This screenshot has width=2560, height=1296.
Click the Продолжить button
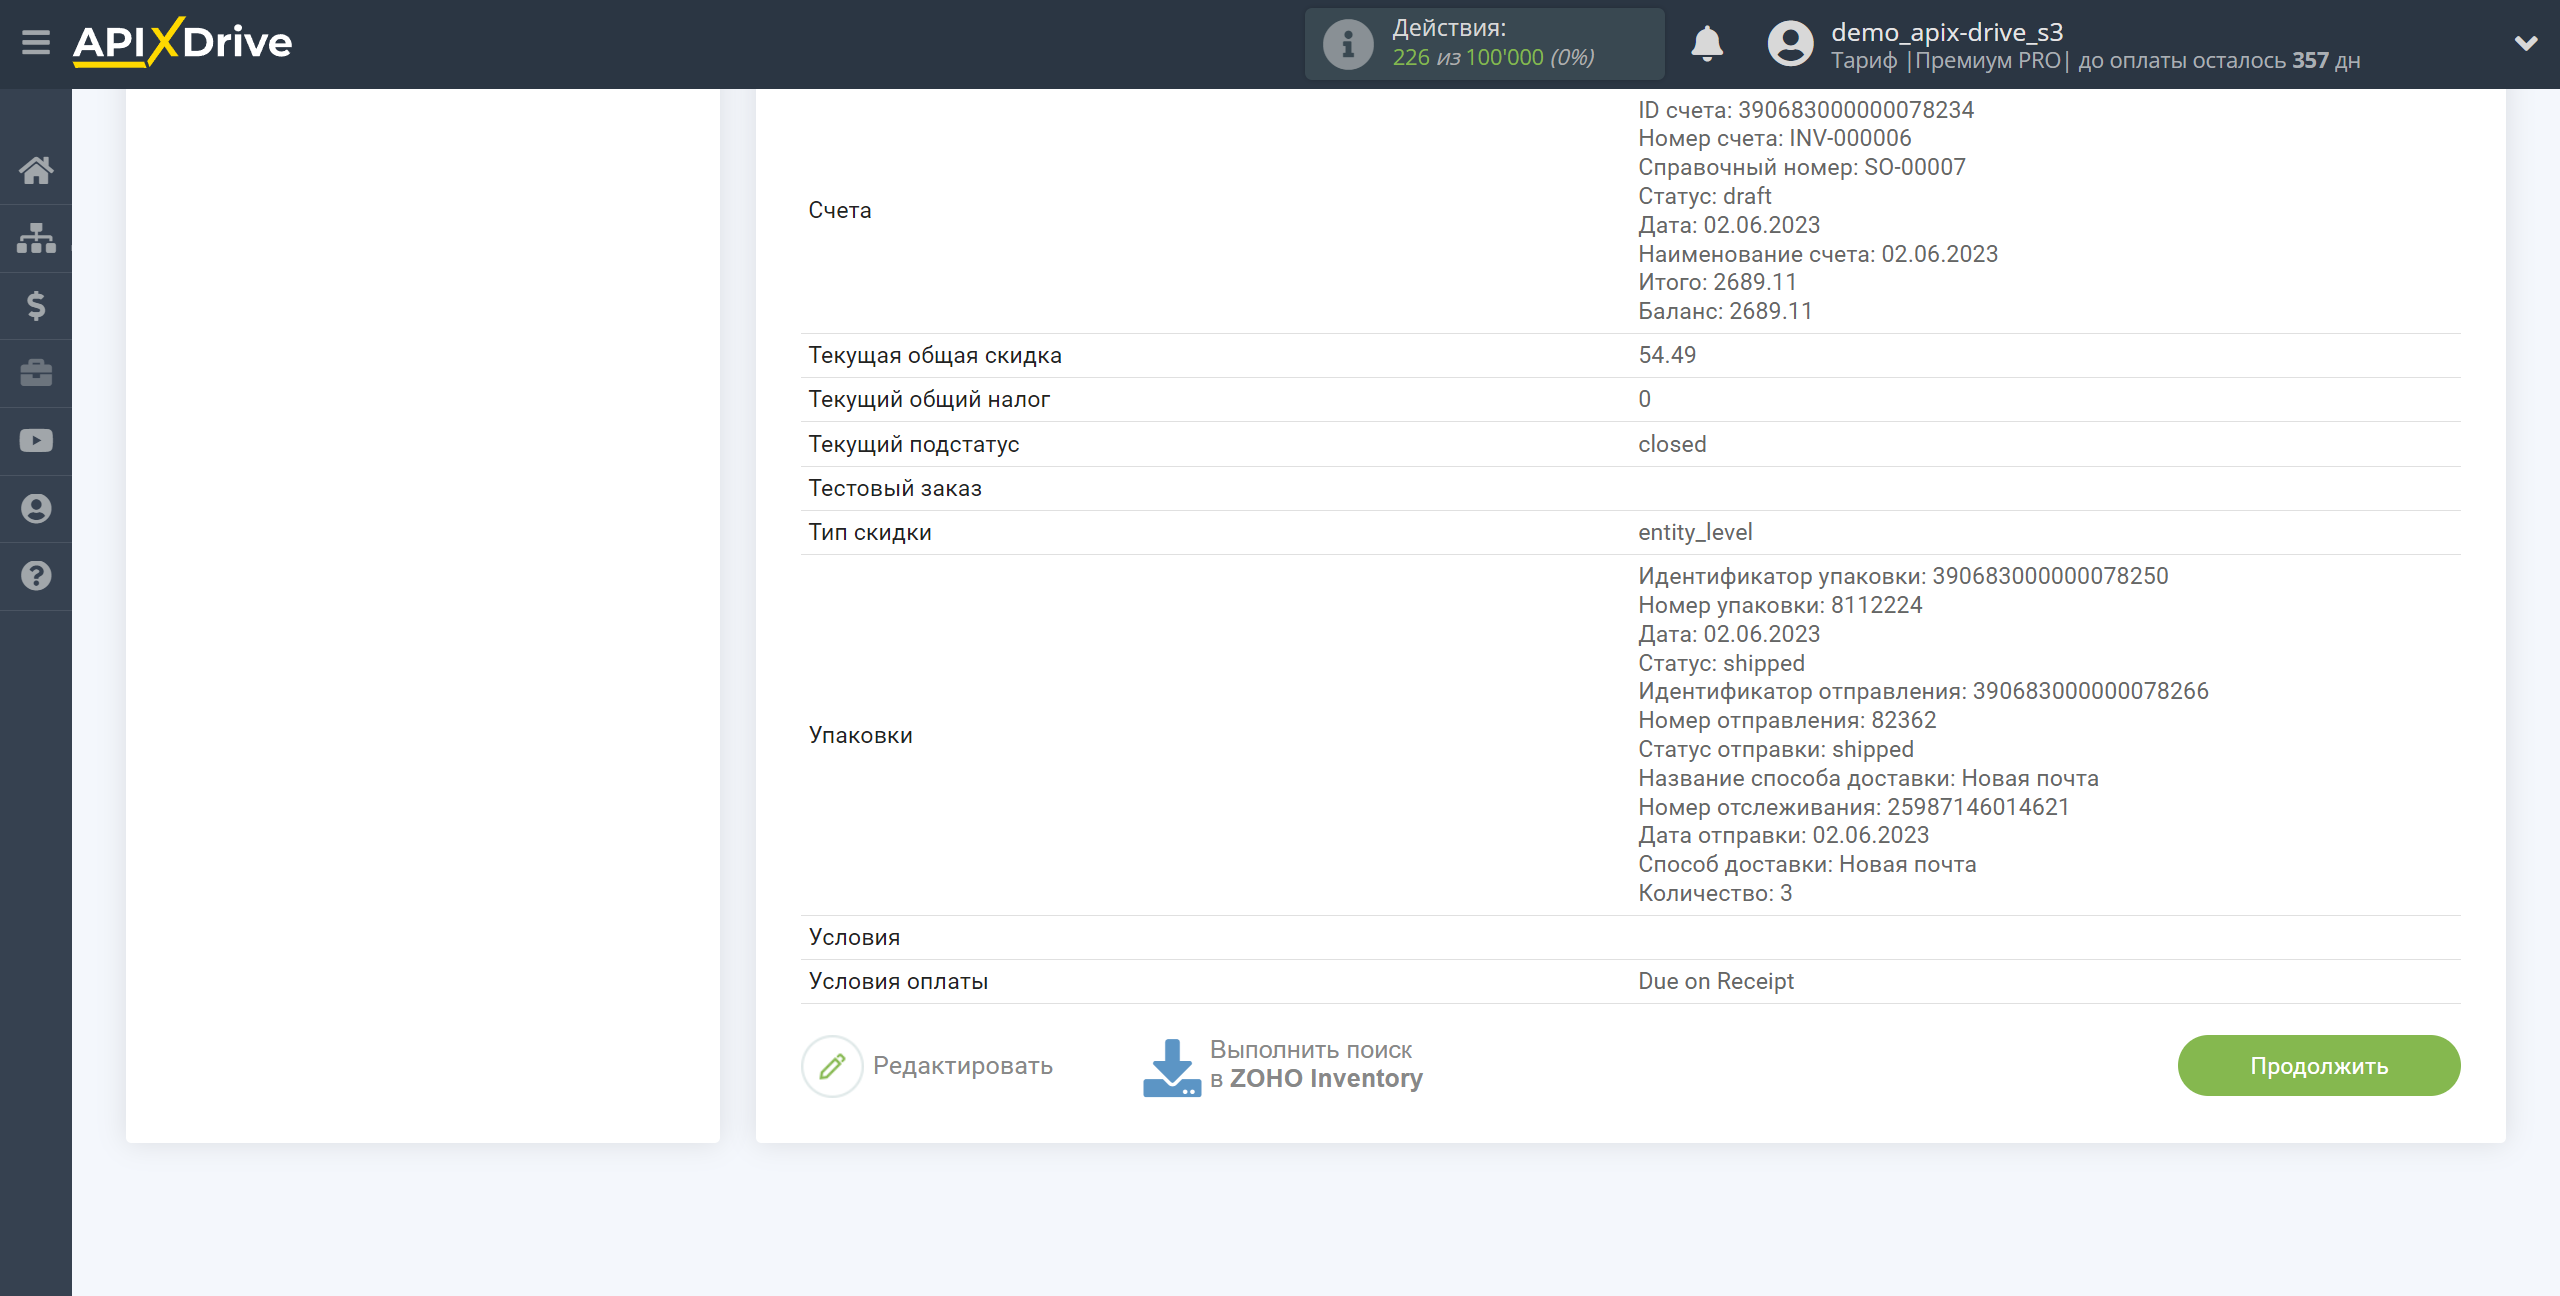click(x=2319, y=1066)
